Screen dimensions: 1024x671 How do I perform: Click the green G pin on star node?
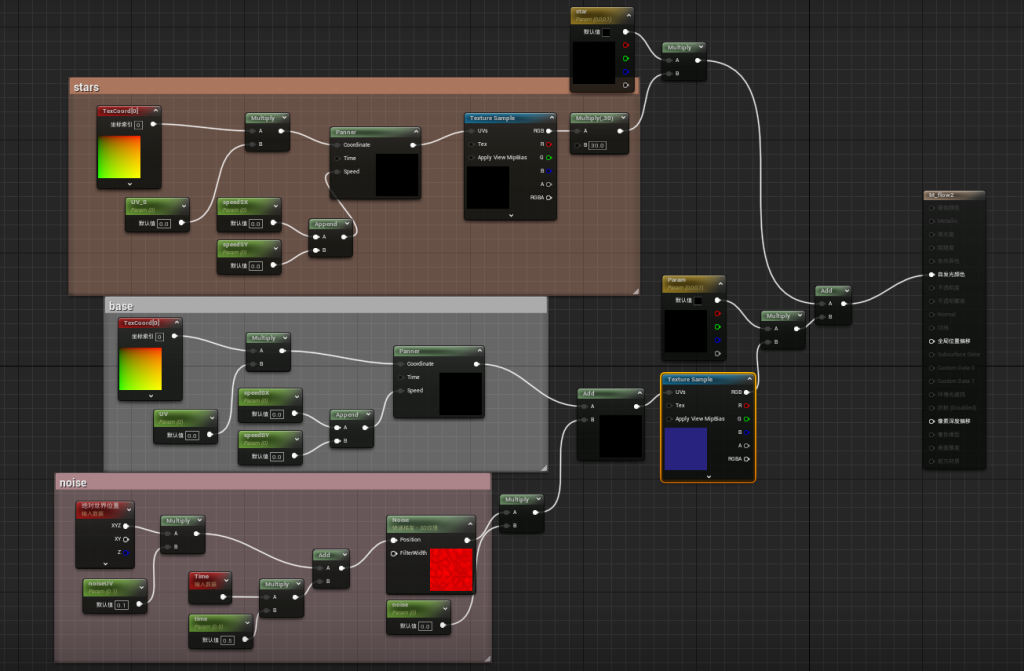pyautogui.click(x=626, y=58)
